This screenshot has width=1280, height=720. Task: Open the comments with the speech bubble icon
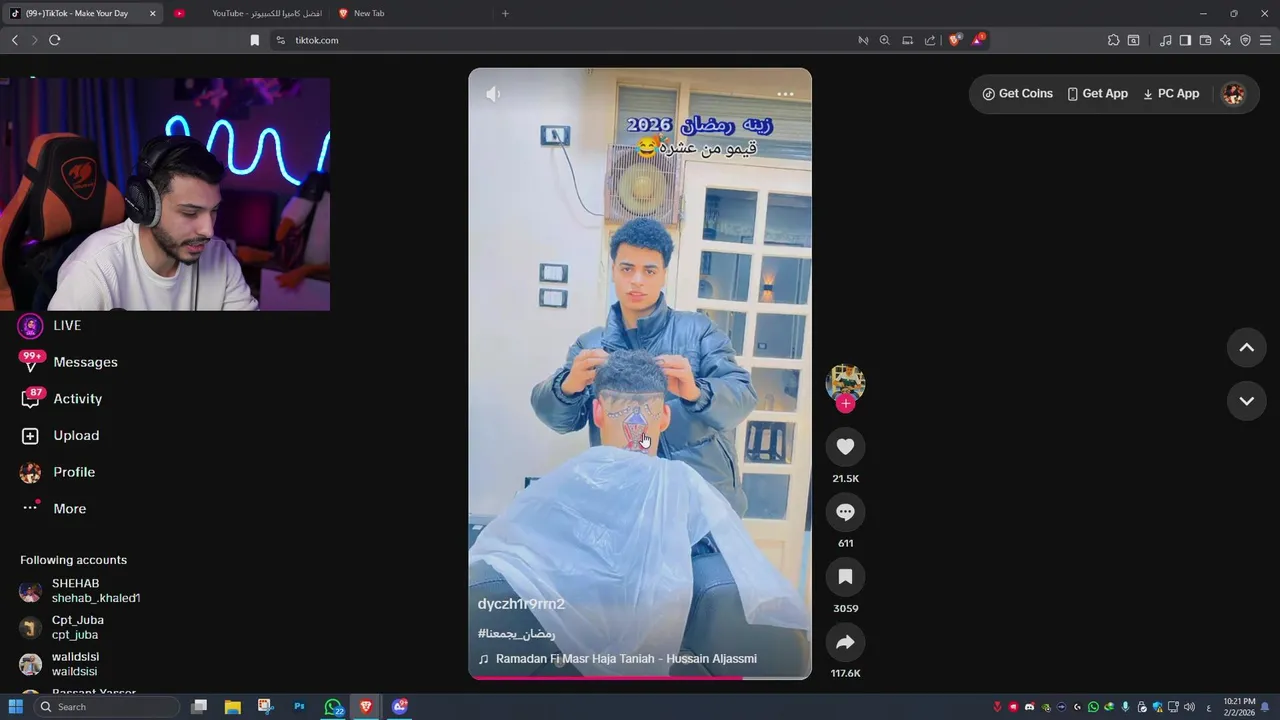pyautogui.click(x=845, y=512)
